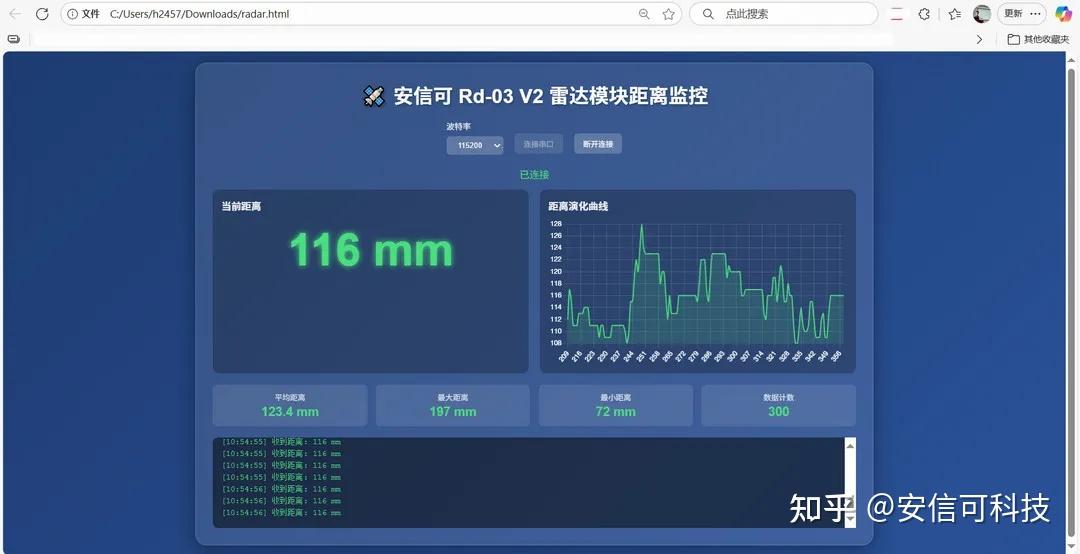Open the 波特率 115200 dropdown

[475, 145]
